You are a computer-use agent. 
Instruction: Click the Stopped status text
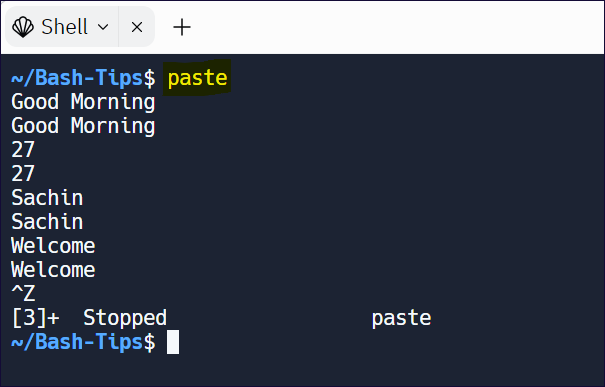pos(125,318)
